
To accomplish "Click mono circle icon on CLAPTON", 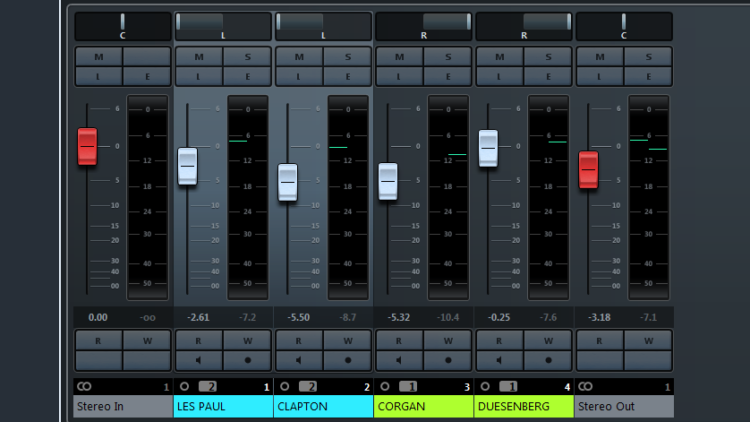I will point(285,386).
